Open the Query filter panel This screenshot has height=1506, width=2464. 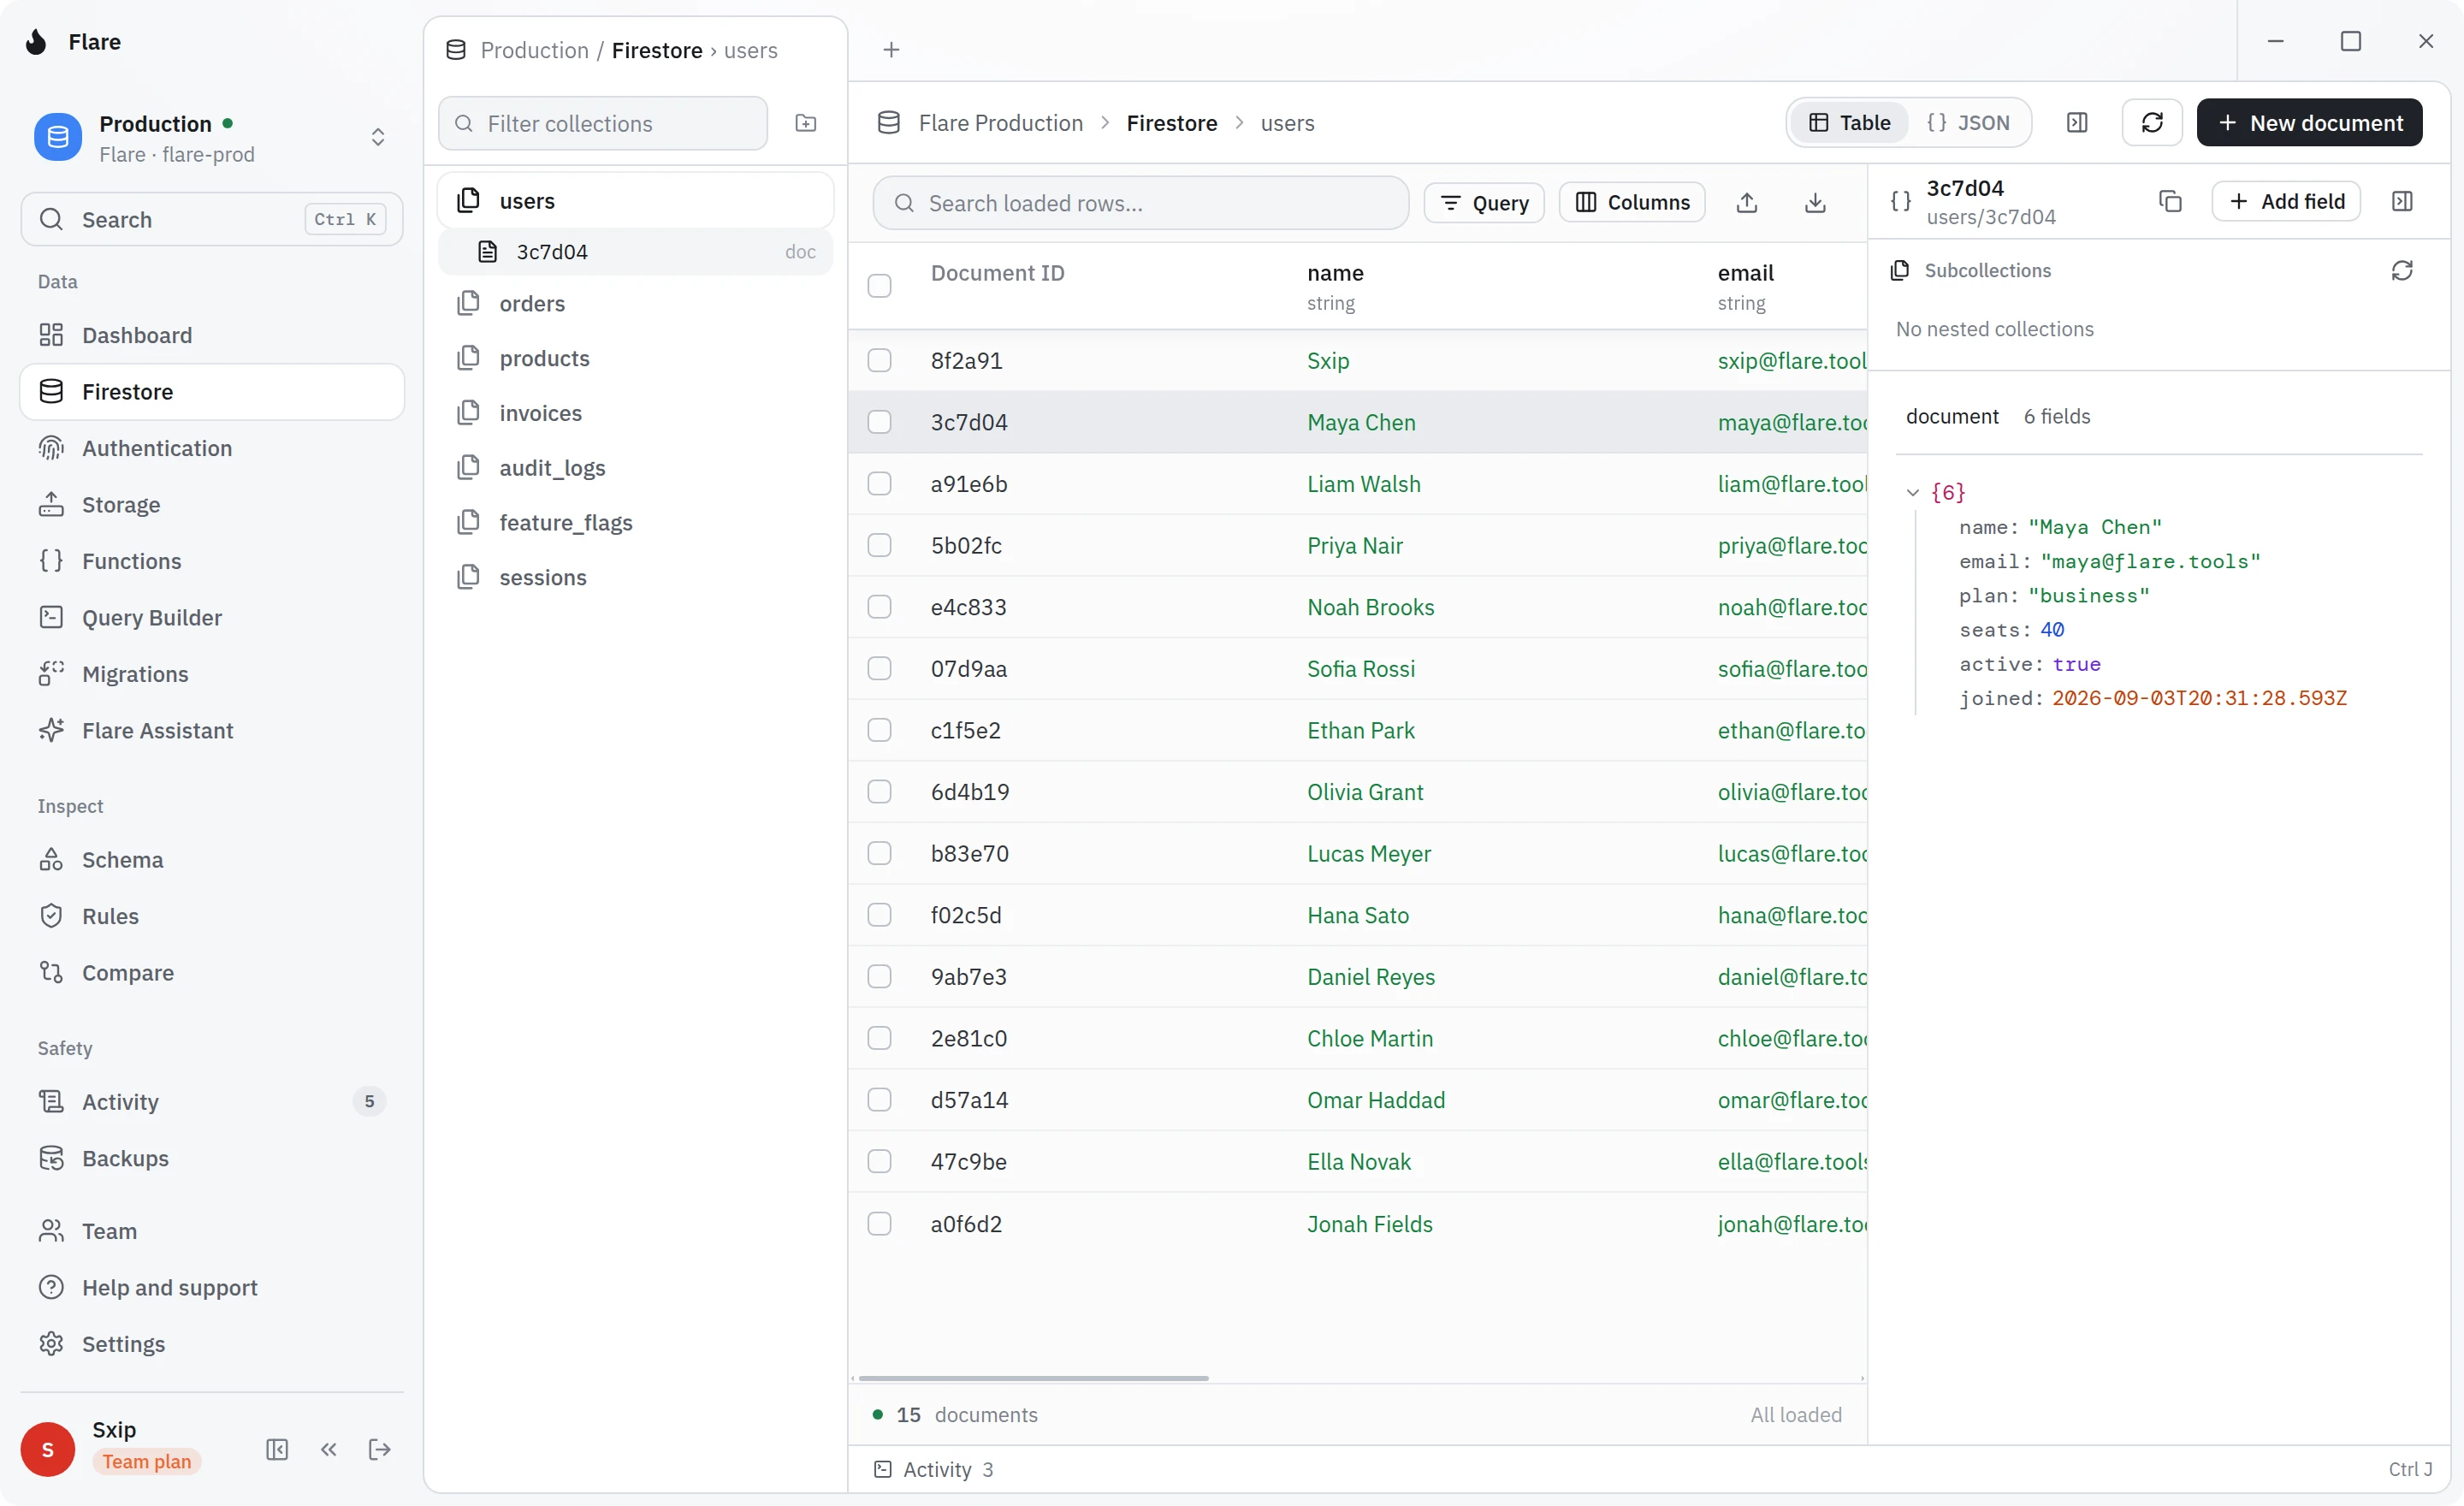tap(1483, 203)
